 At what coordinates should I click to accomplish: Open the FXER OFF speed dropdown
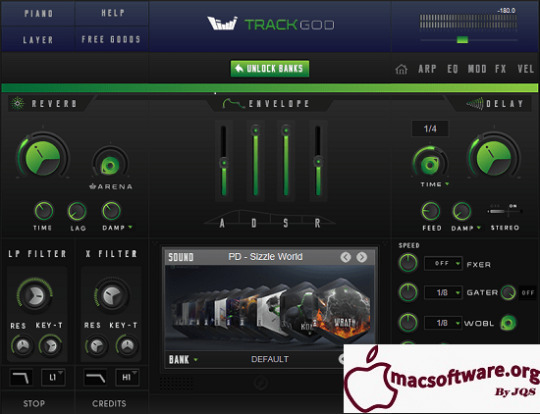click(x=443, y=263)
